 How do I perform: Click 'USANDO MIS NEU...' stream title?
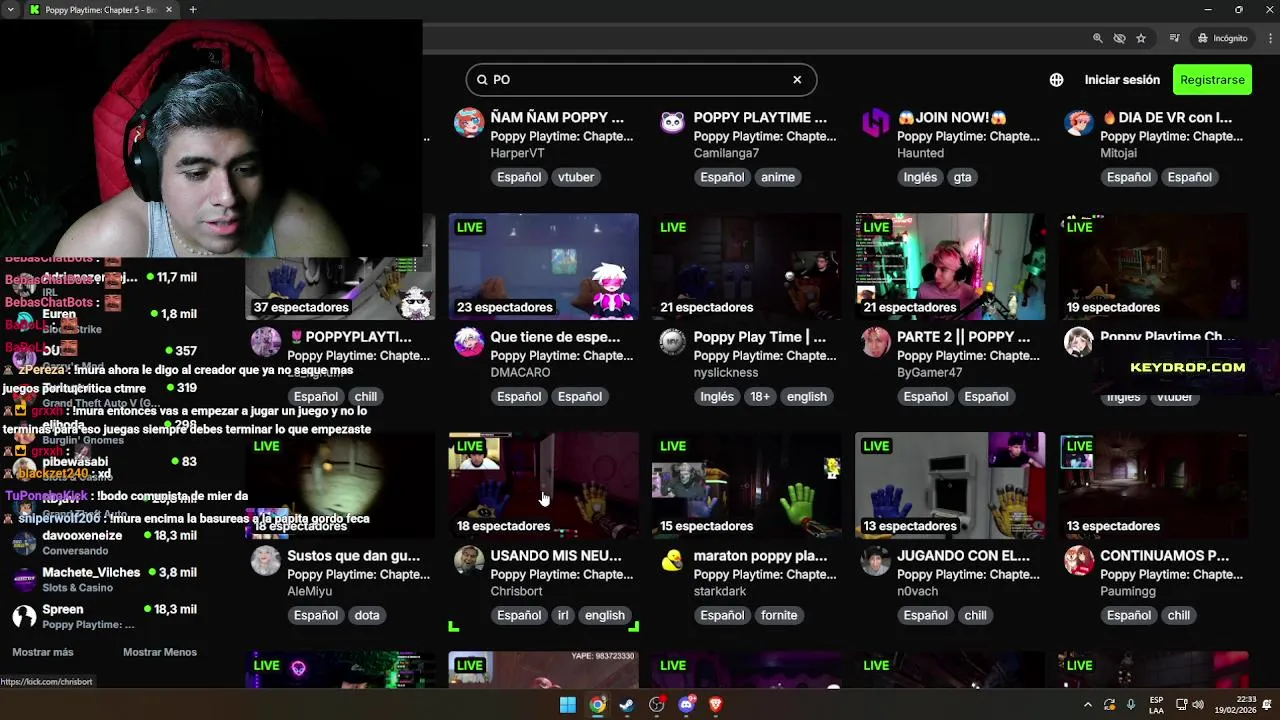point(556,556)
